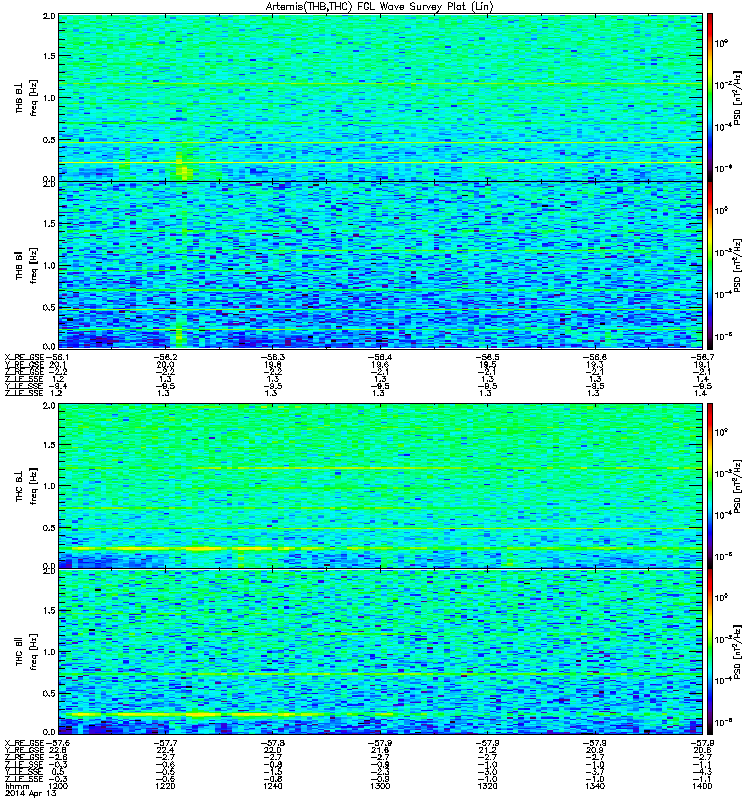The width and height of the screenshot is (750, 800).
Task: Click the '2.0' frequency tick of the THC B⊥ panel
Action: coord(49,406)
